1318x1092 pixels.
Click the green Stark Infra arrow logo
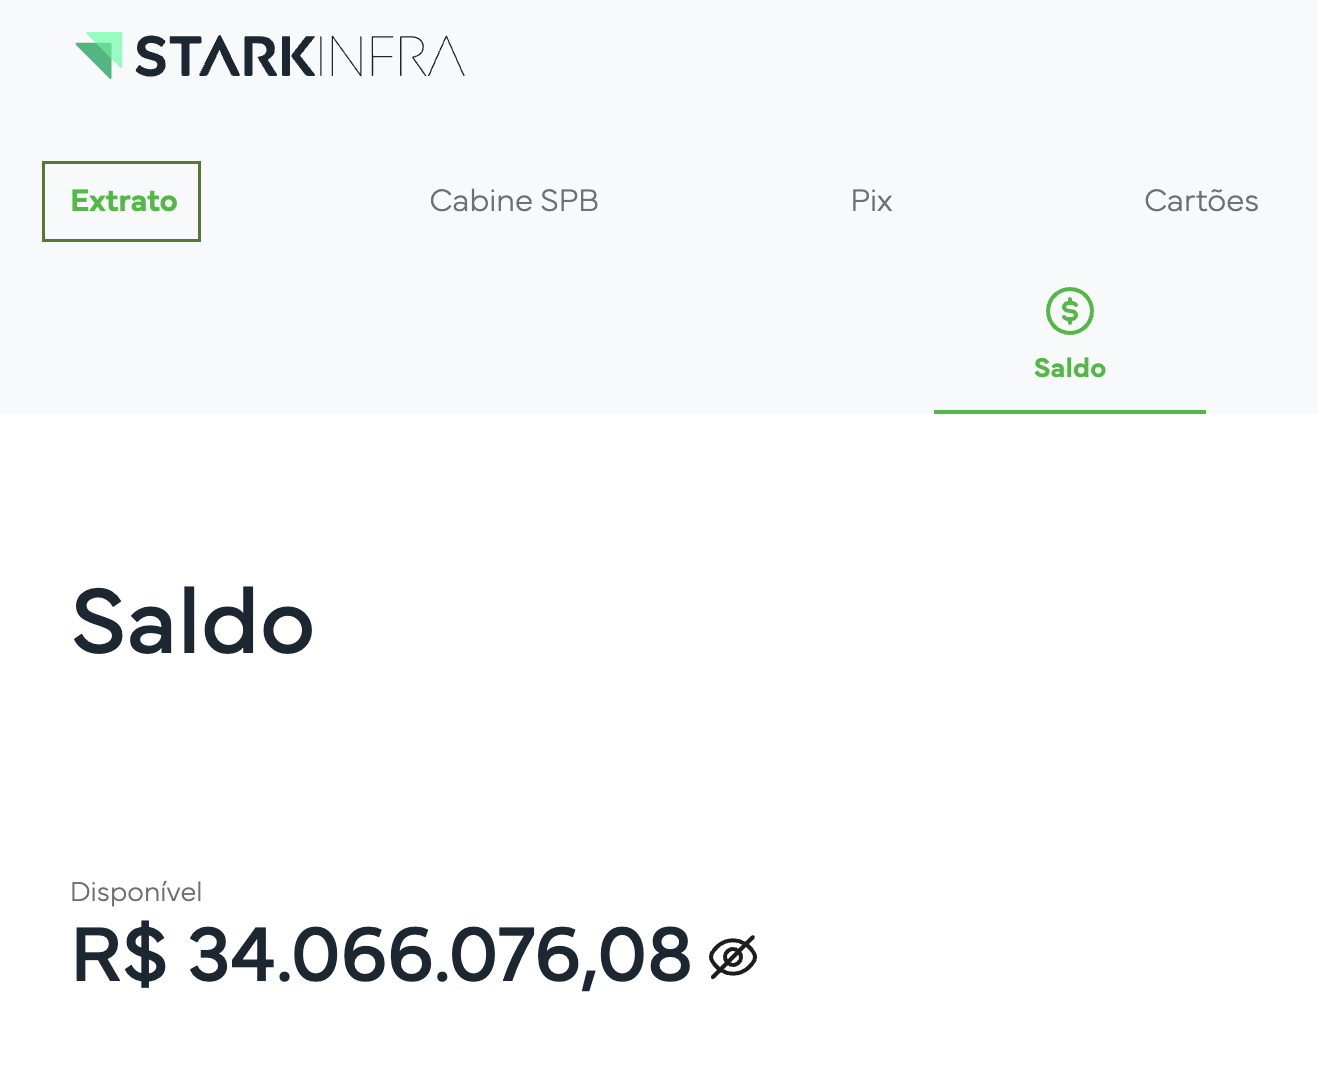point(100,54)
